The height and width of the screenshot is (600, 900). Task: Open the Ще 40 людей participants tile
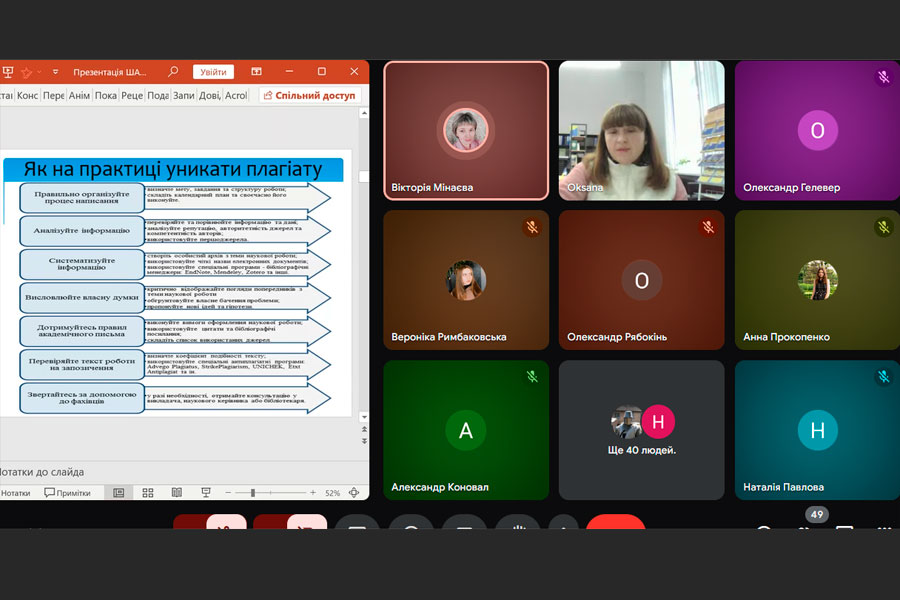[x=641, y=430]
